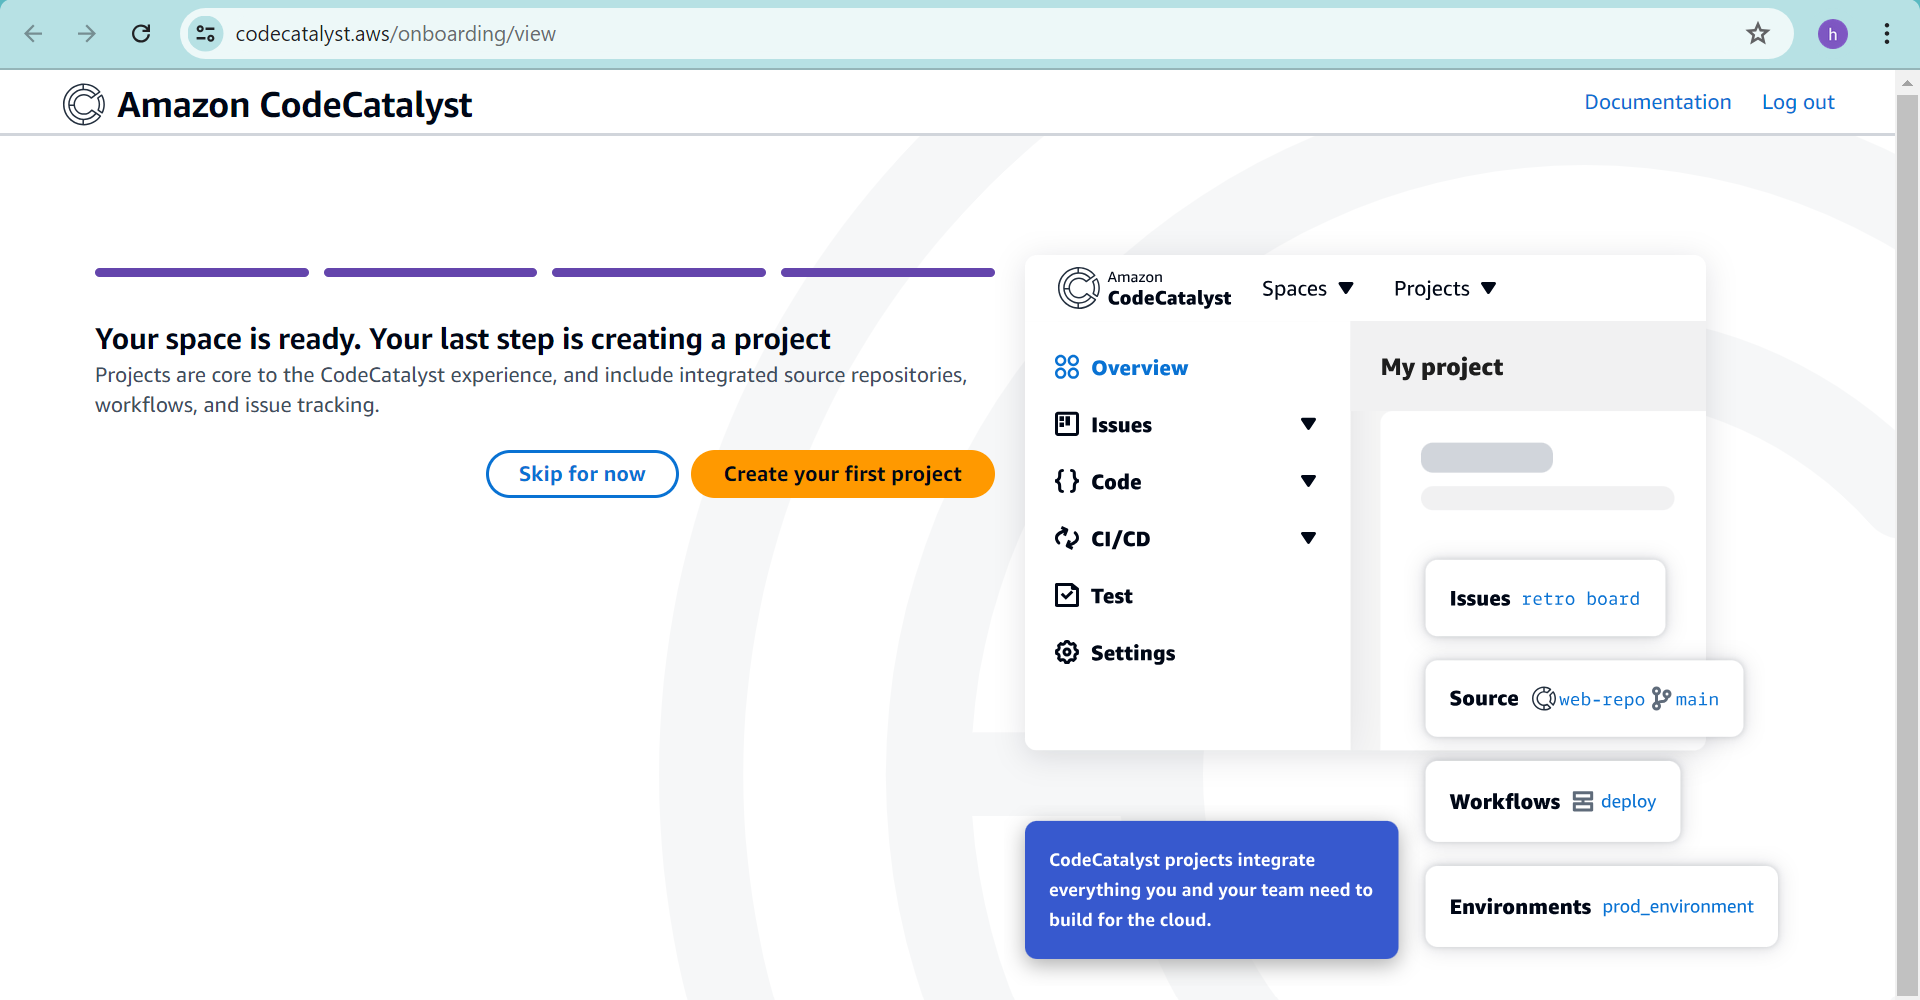Click the web-repo repository icon
This screenshot has height=1000, width=1920.
[x=1545, y=699]
